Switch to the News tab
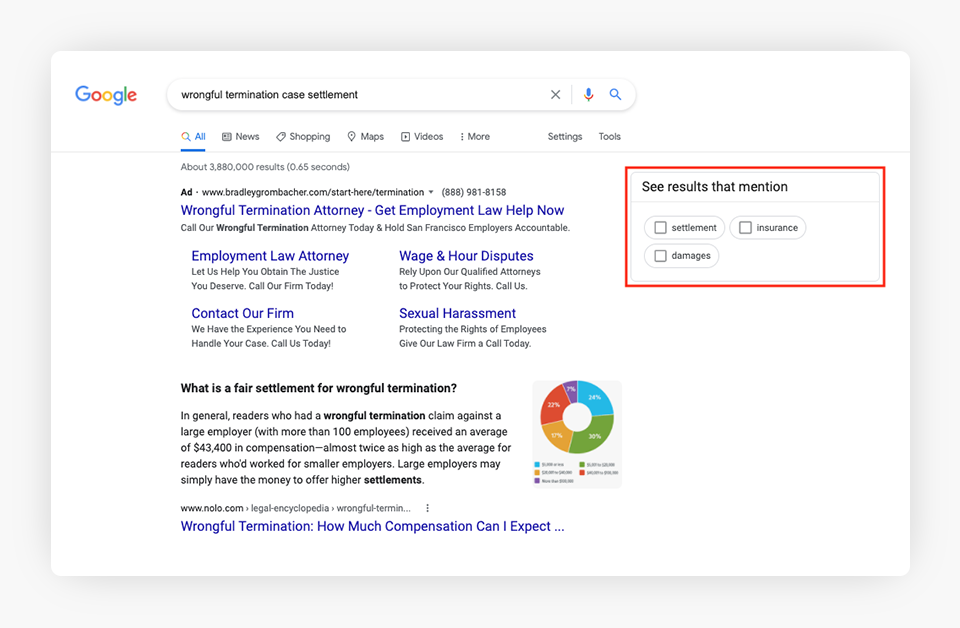The width and height of the screenshot is (960, 628). [240, 137]
